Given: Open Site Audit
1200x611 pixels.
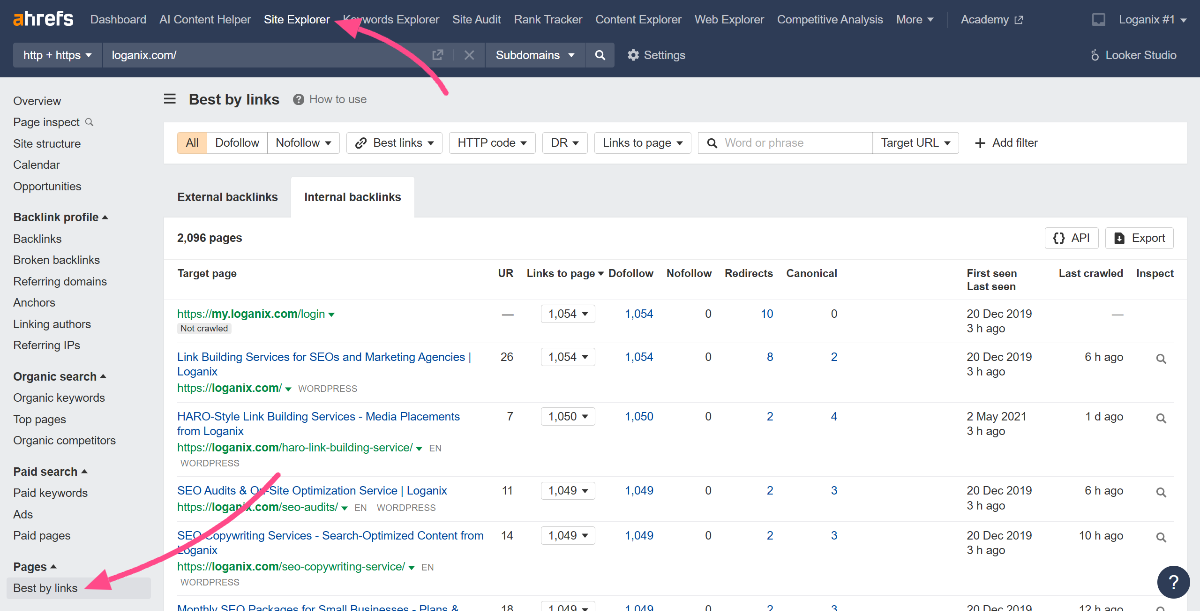Looking at the screenshot, I should [x=477, y=19].
